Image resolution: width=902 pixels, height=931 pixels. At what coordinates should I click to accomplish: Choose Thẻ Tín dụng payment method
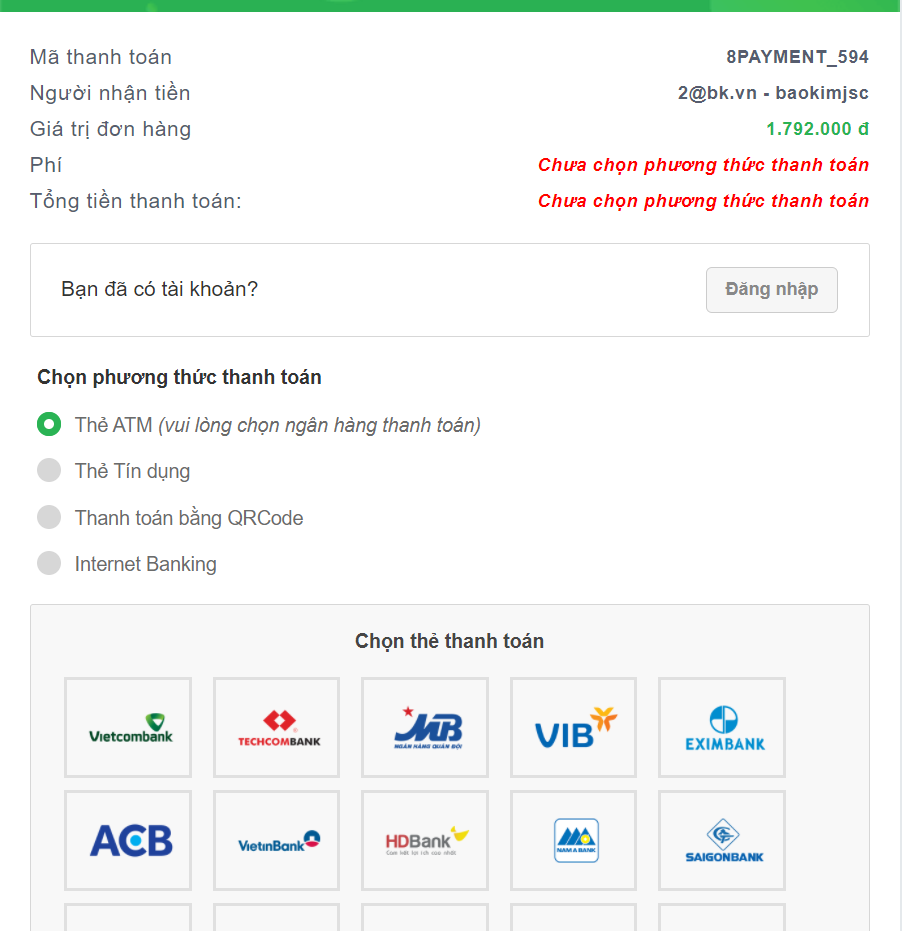pyautogui.click(x=49, y=470)
